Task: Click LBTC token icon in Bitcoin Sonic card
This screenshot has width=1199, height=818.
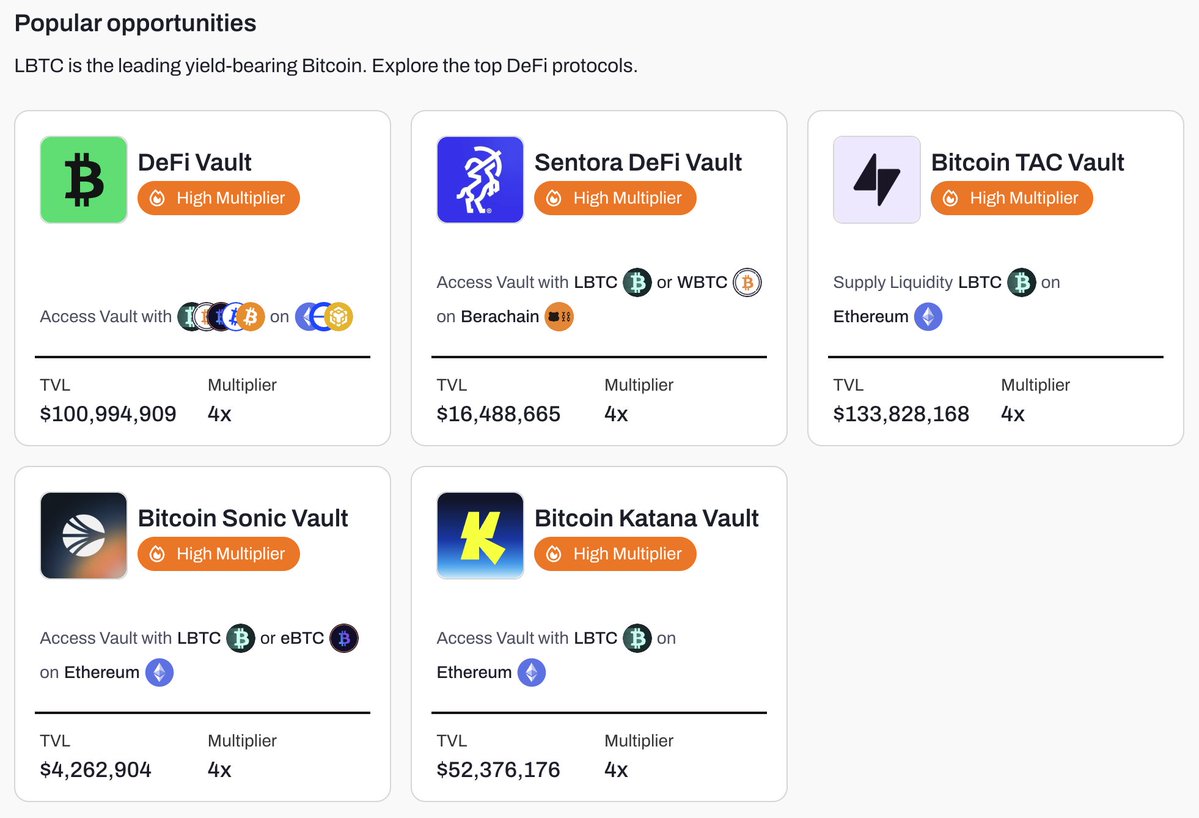Action: 241,638
